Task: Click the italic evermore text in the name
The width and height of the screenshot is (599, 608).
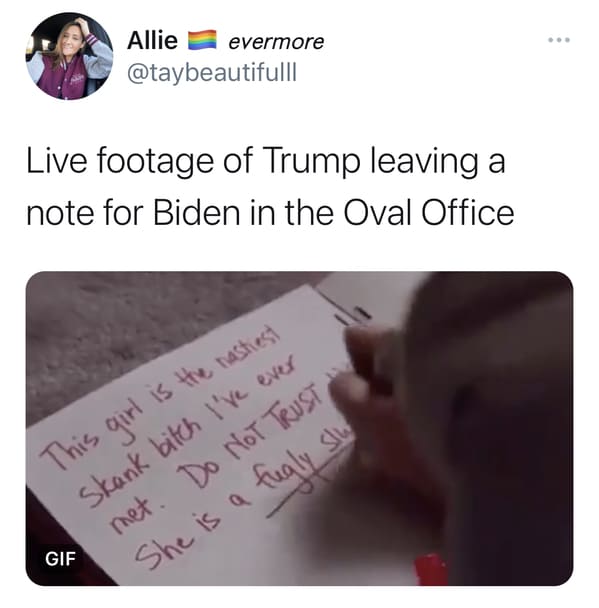Action: pos(276,41)
